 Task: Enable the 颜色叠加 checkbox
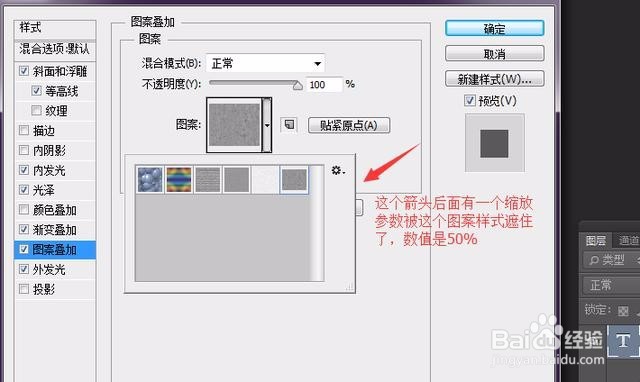pyautogui.click(x=24, y=209)
